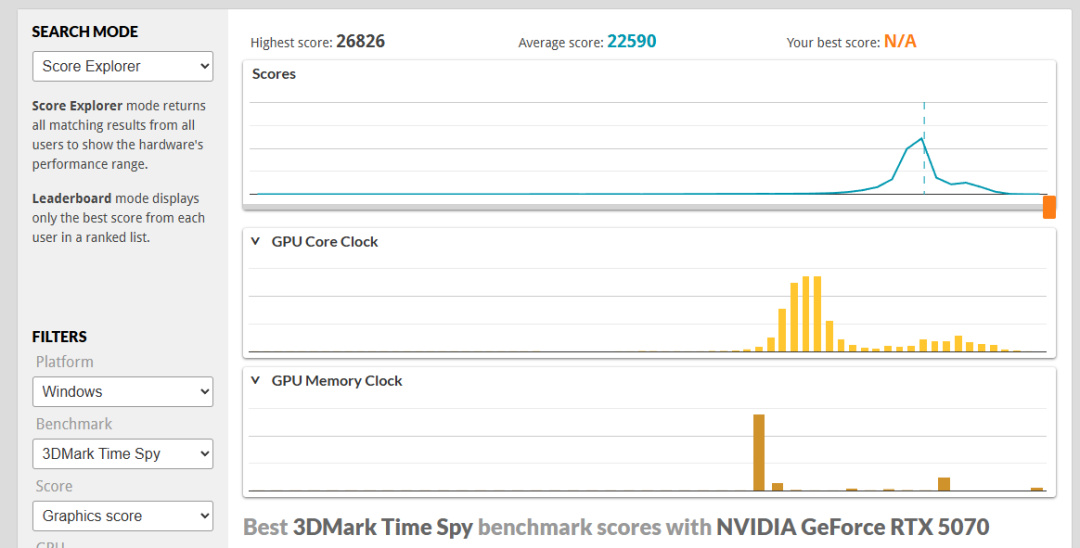Collapse the GPU Core Clock chevron
The image size is (1080, 548).
point(256,242)
